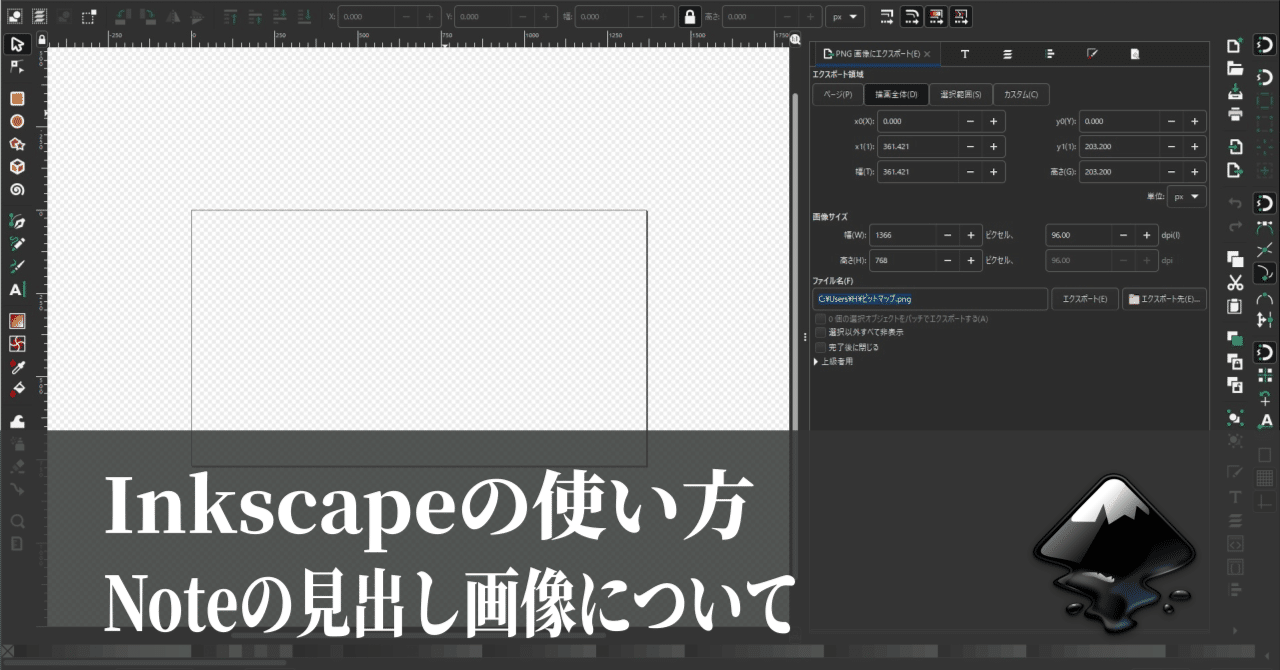Select the Text tool
Viewport: 1280px width, 670px height.
[x=16, y=288]
